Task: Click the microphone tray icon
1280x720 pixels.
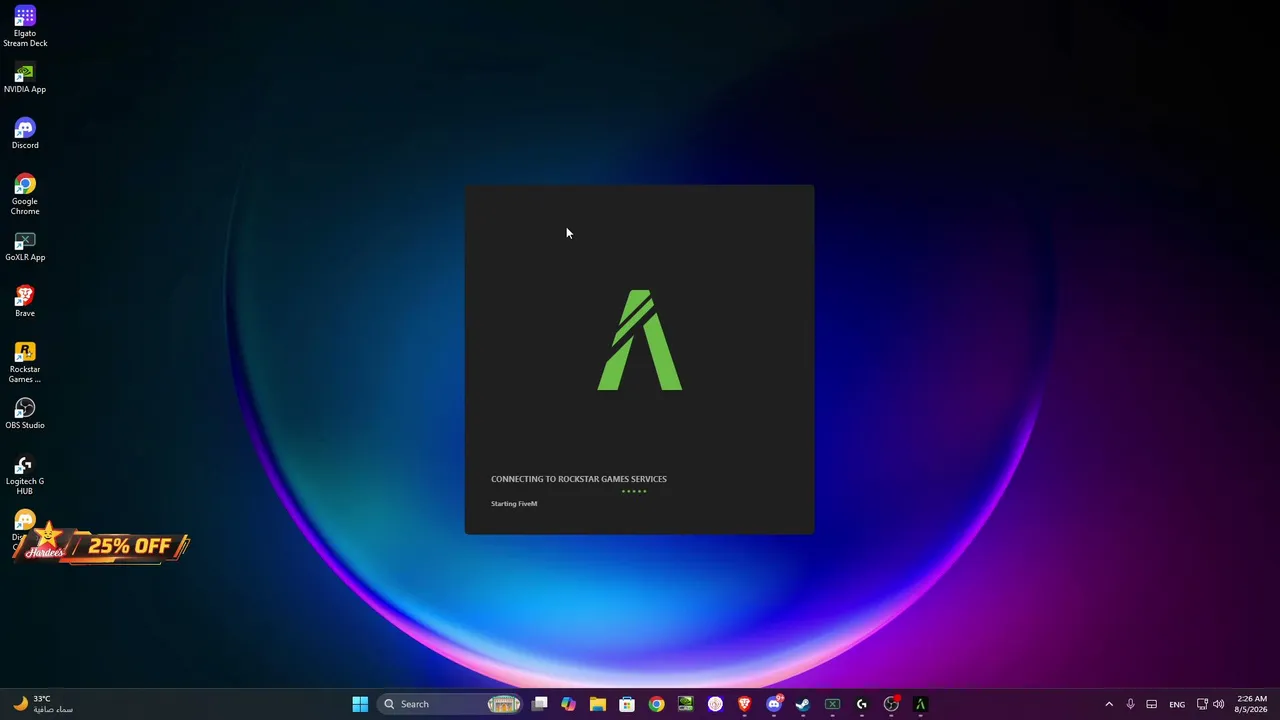Action: [1131, 704]
